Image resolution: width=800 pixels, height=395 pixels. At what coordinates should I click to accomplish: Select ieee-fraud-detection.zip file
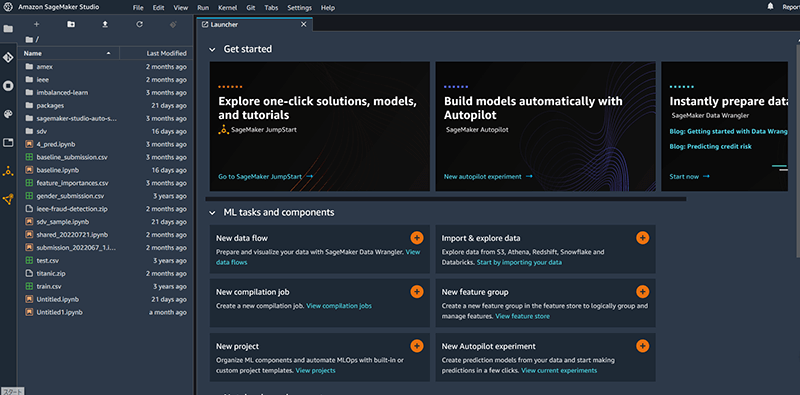click(106, 209)
